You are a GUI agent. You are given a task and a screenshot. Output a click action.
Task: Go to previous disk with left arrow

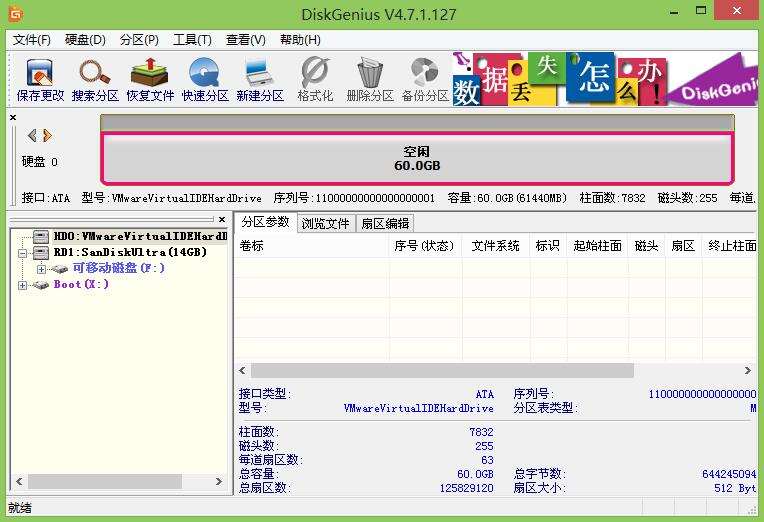(x=32, y=135)
